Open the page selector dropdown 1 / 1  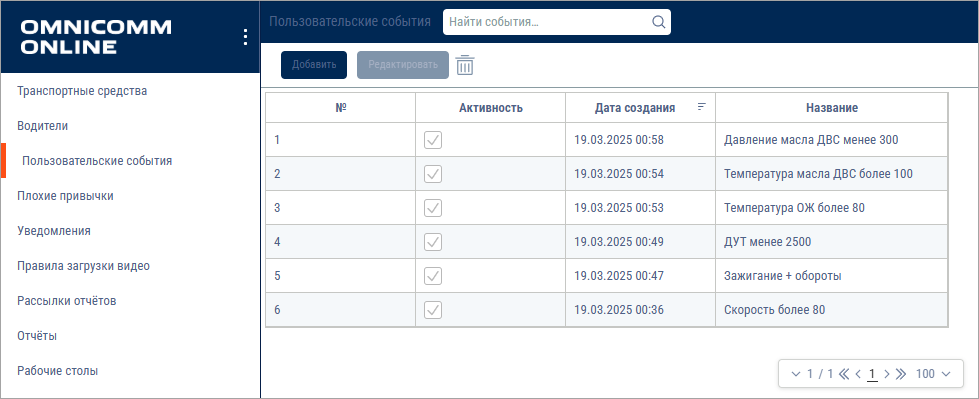coord(812,374)
